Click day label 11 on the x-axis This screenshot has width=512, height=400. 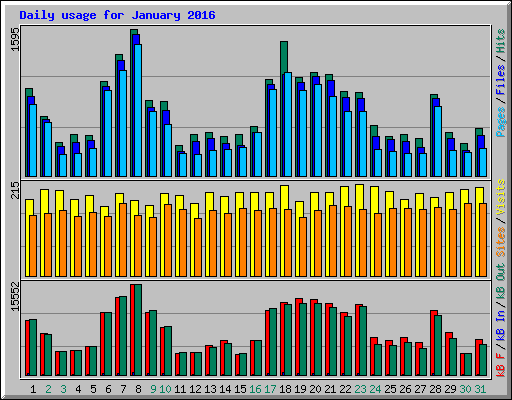point(180,389)
